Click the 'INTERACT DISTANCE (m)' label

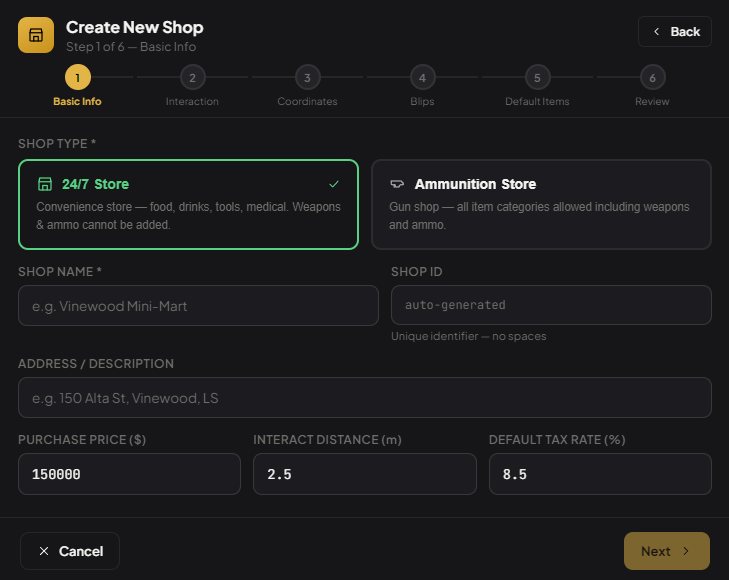click(327, 440)
